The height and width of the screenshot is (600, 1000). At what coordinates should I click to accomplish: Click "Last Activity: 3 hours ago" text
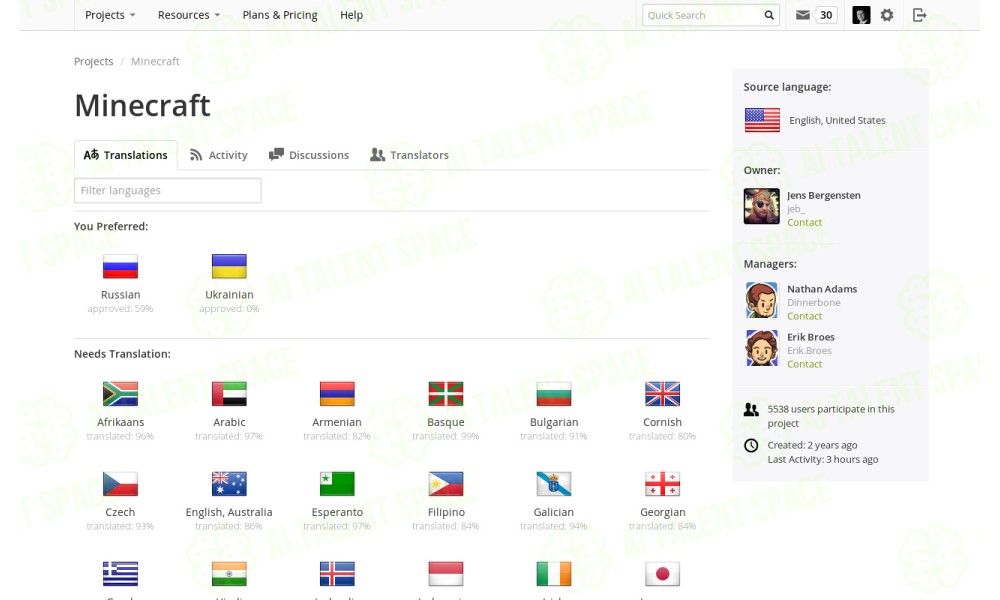point(823,459)
